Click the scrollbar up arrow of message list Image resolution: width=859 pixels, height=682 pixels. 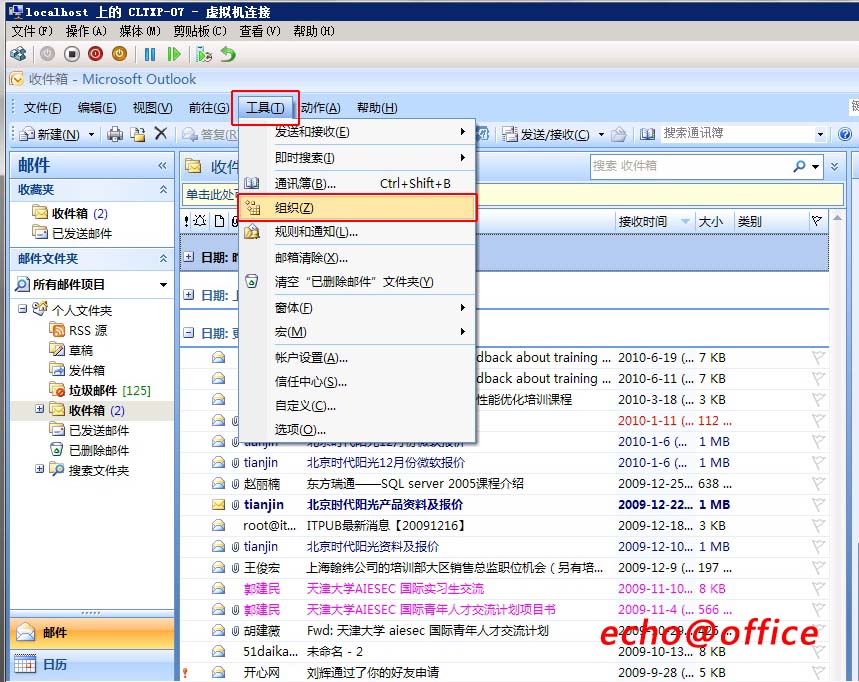[x=837, y=218]
